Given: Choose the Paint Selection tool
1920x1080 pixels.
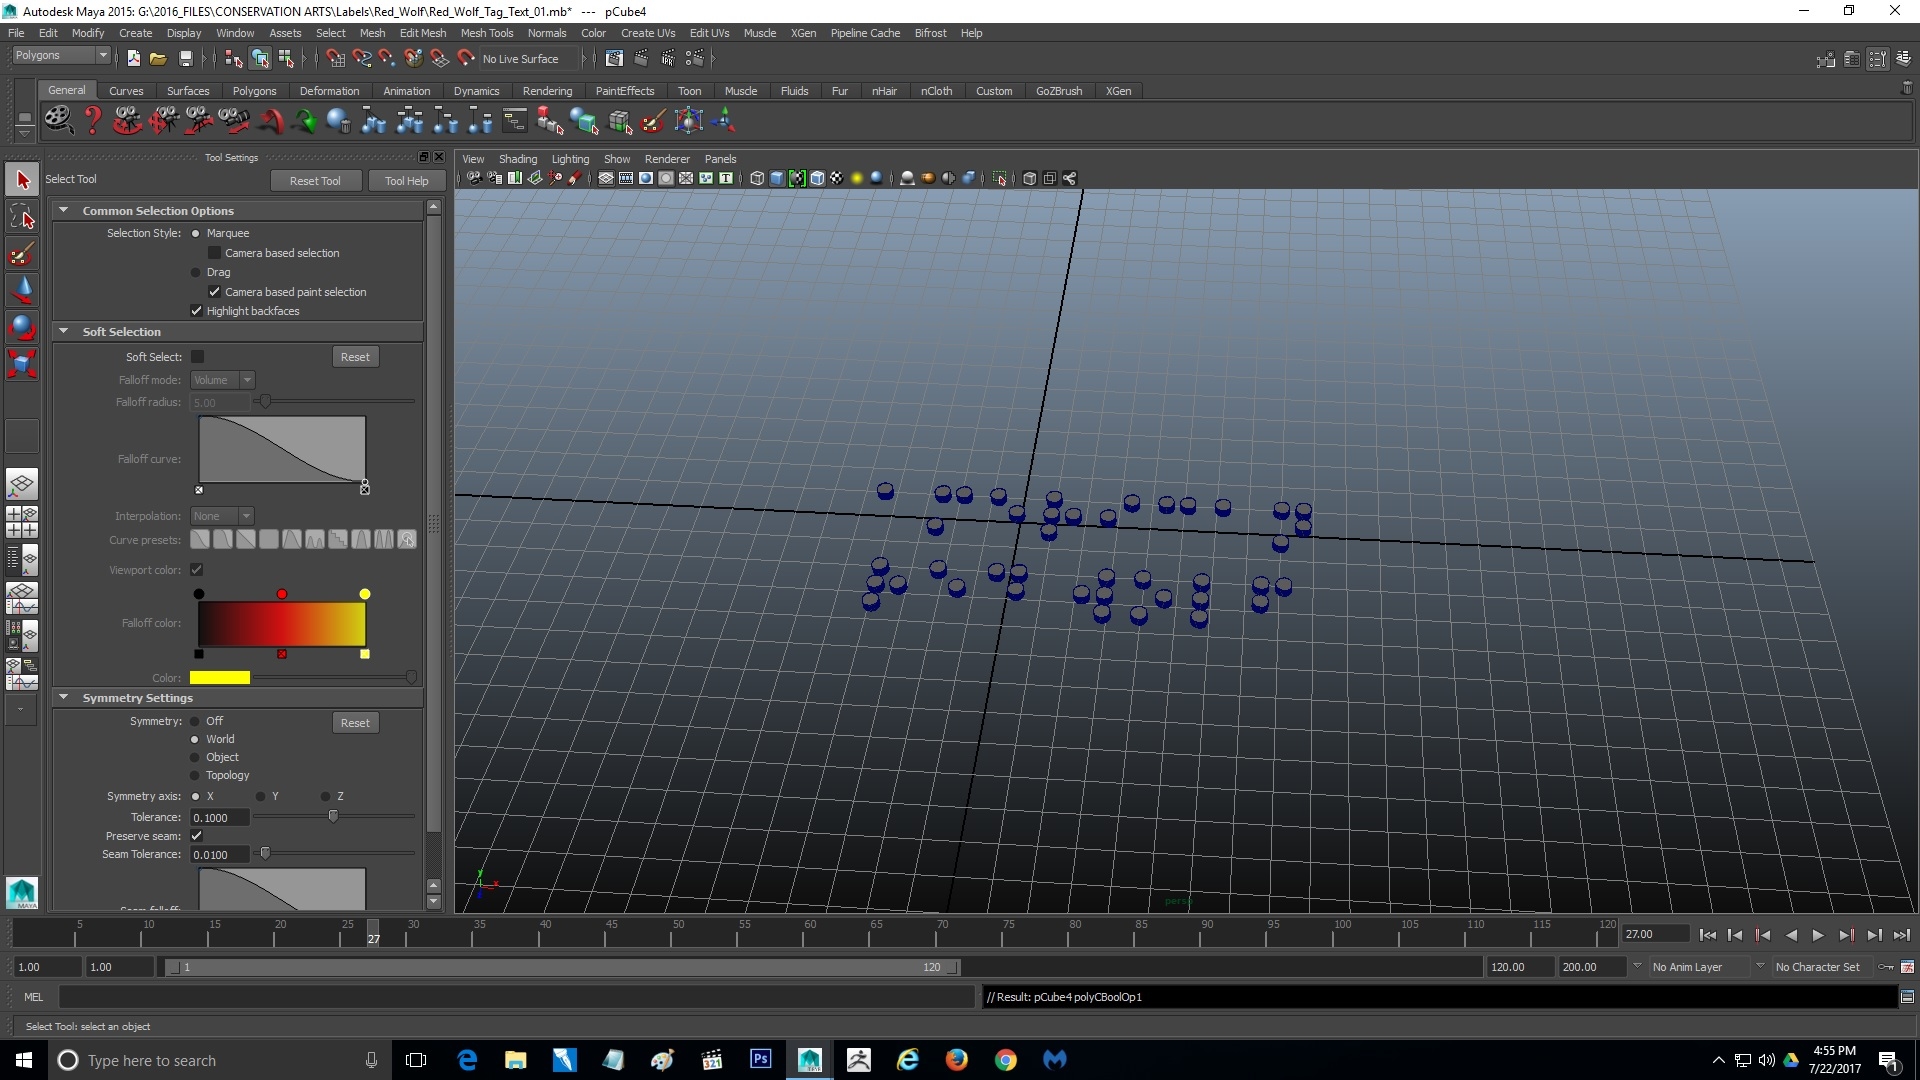Looking at the screenshot, I should [x=22, y=254].
